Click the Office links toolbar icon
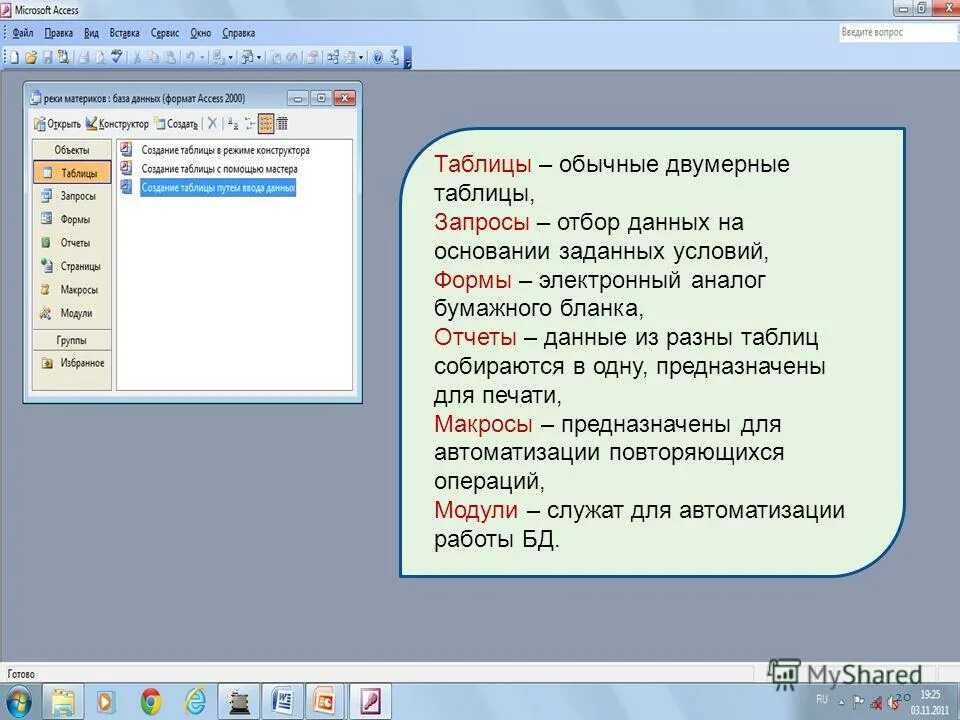 tap(217, 57)
